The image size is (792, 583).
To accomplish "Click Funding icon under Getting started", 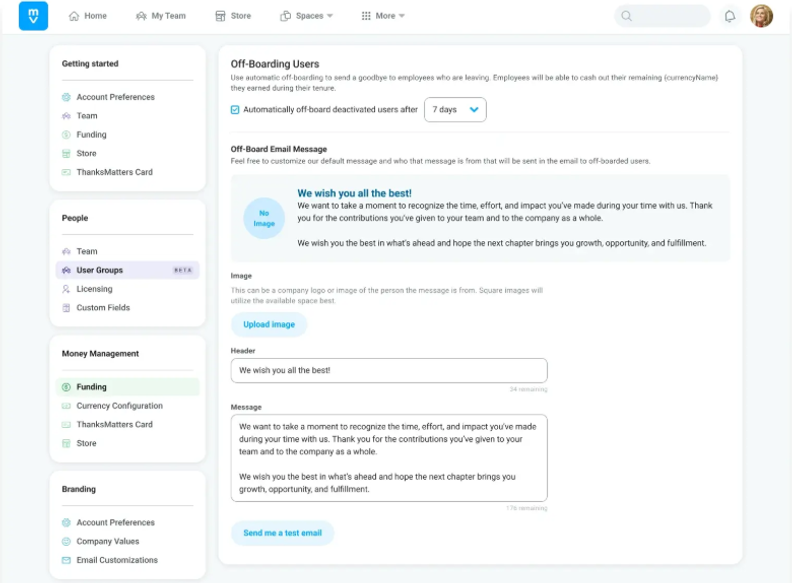I will pos(66,134).
